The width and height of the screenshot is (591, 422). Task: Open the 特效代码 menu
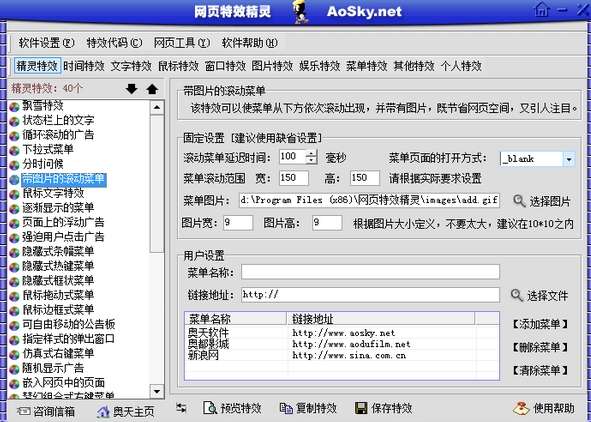tap(114, 43)
